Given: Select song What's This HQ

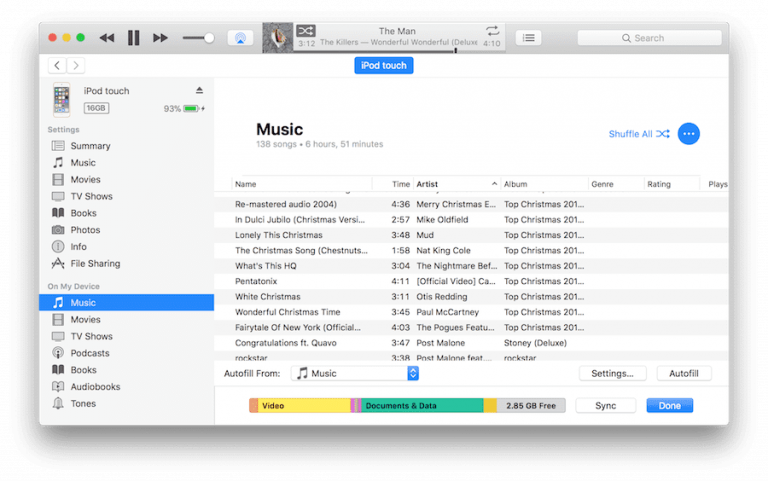Looking at the screenshot, I should click(x=471, y=266).
